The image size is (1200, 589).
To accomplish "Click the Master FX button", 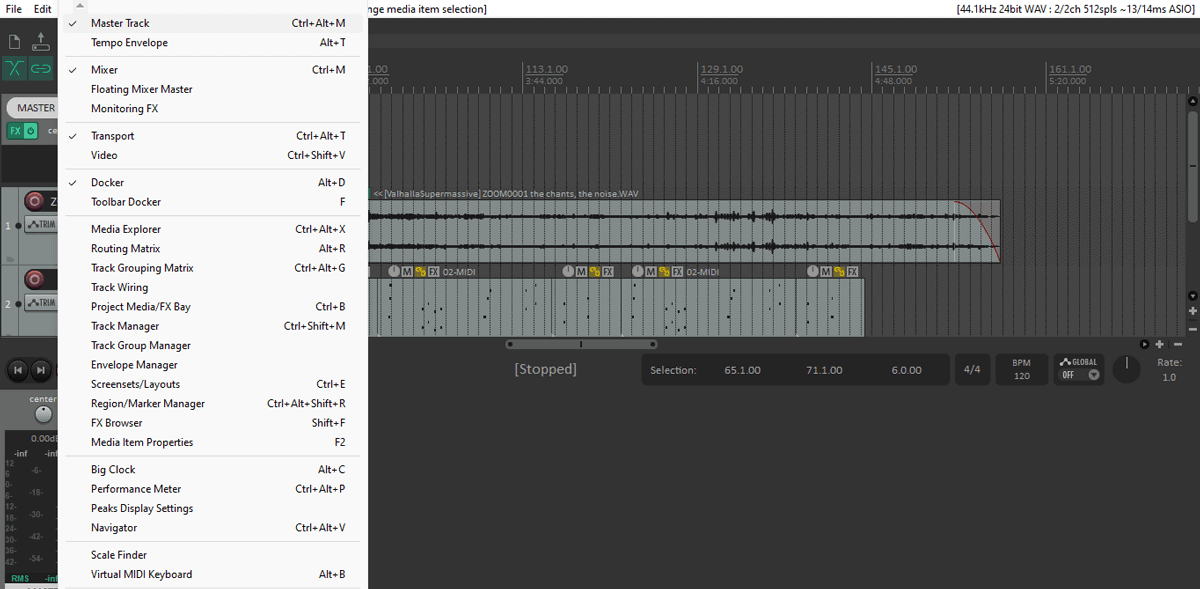I will point(15,131).
